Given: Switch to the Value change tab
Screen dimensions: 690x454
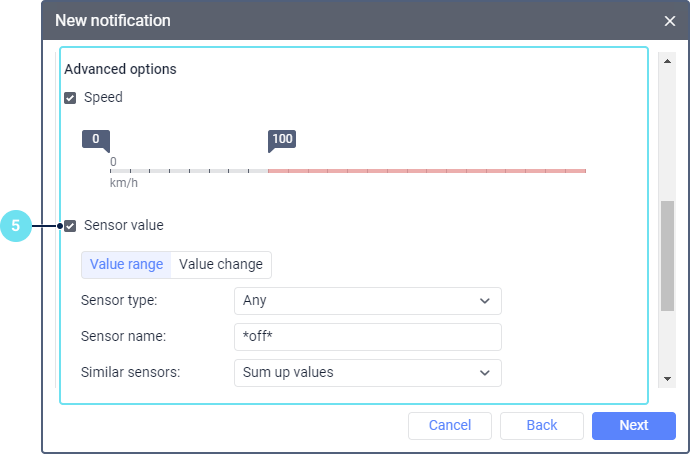Looking at the screenshot, I should [x=221, y=264].
